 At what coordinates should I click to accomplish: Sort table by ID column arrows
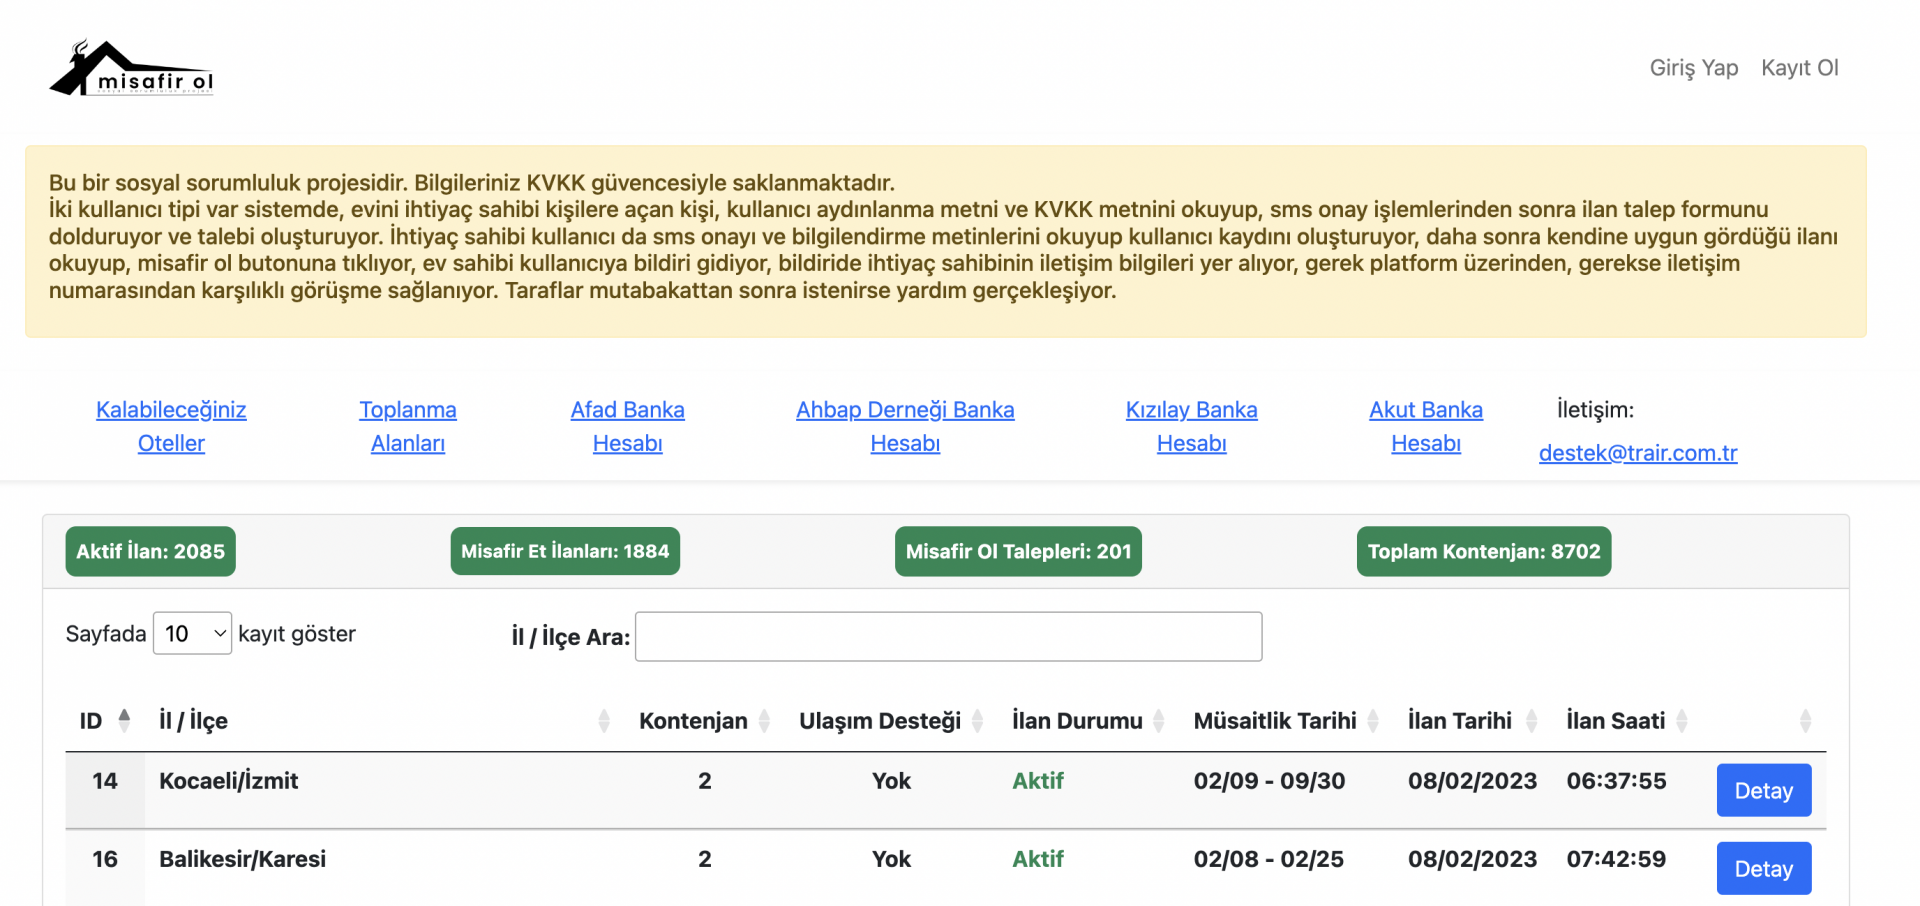tap(124, 720)
